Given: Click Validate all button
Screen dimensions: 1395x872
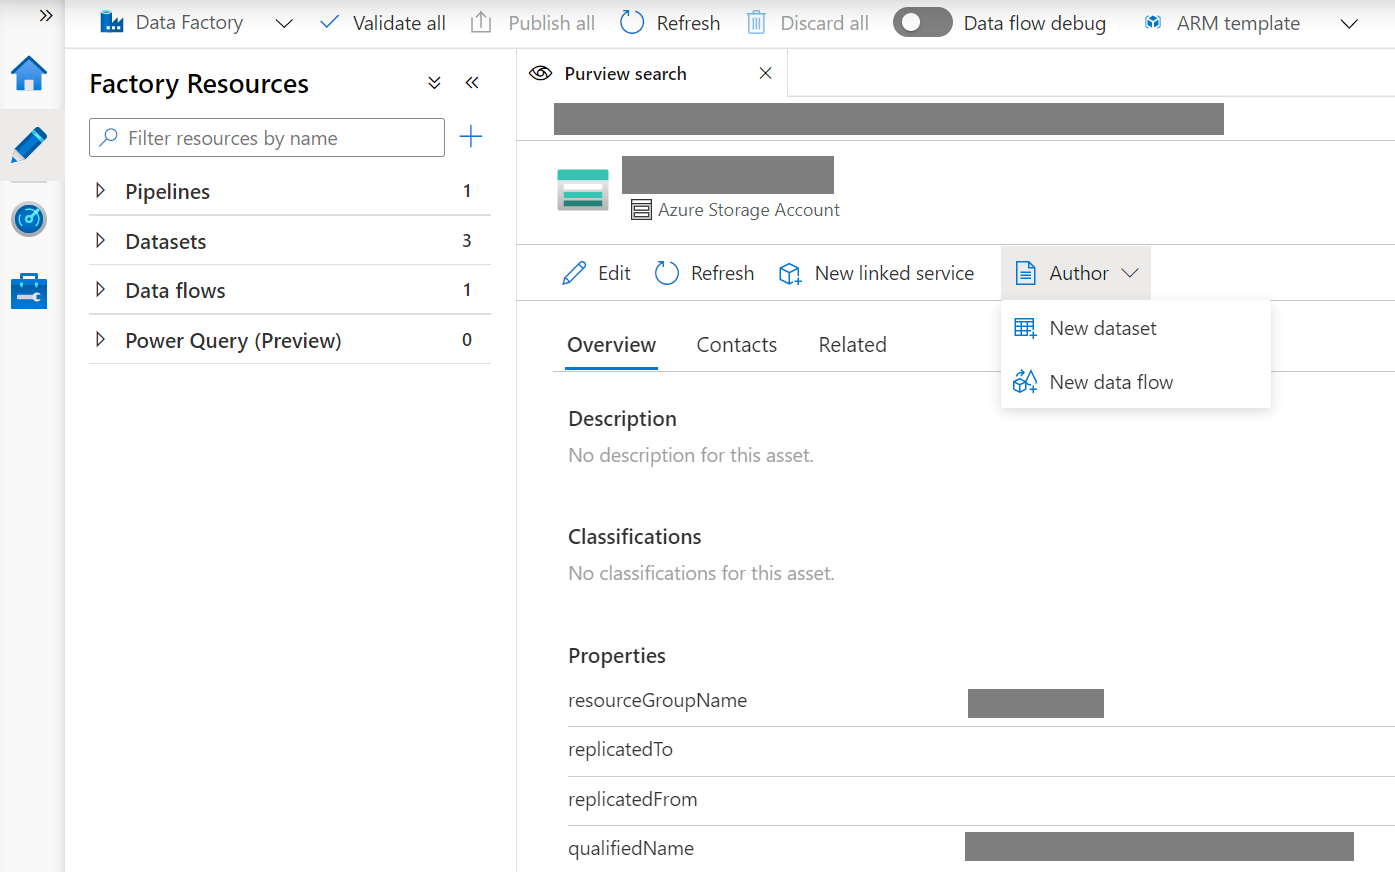Looking at the screenshot, I should coord(383,23).
